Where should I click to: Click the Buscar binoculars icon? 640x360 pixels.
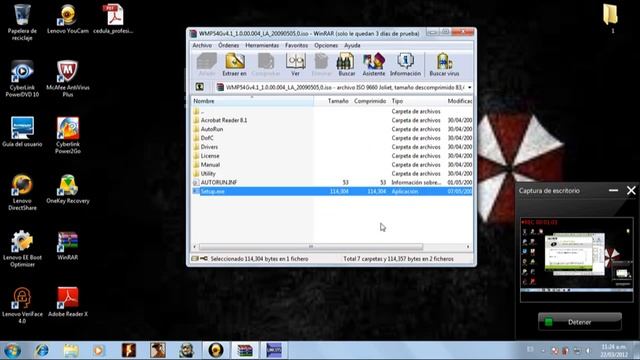point(346,64)
